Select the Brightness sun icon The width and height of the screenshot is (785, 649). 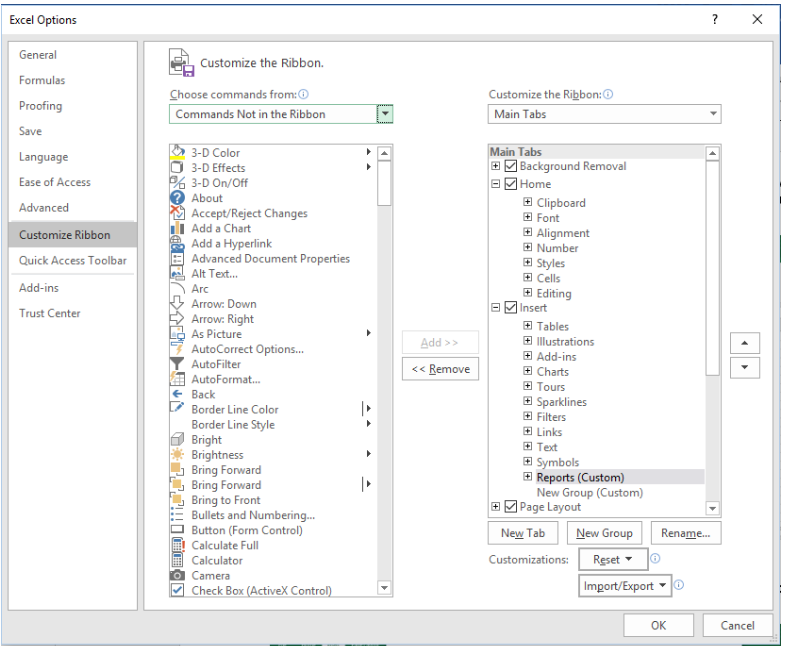click(x=177, y=455)
